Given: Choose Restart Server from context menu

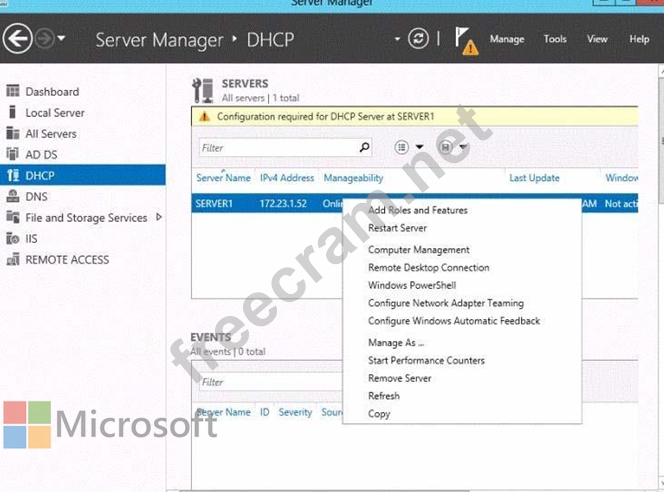Looking at the screenshot, I should pyautogui.click(x=397, y=228).
